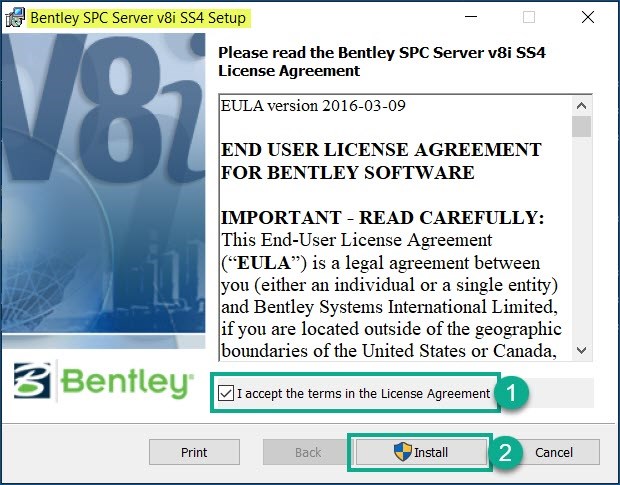Screen dimensions: 620x485
Task: Click the Install button
Action: (x=421, y=452)
